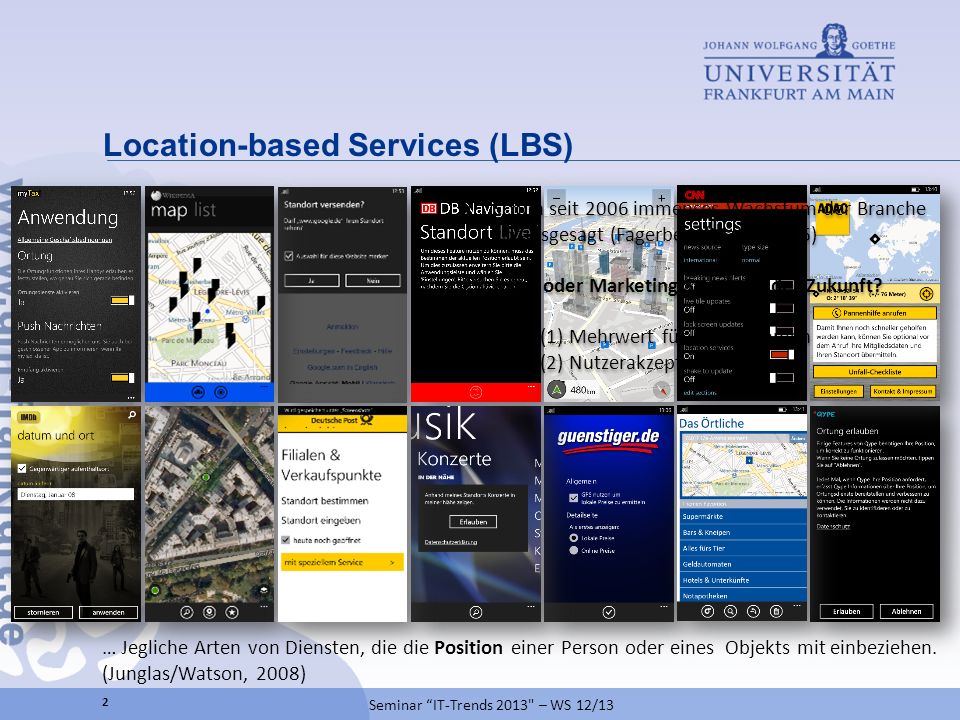Image resolution: width=960 pixels, height=720 pixels.
Task: Toggle myTaxi Push Nachrichten switch
Action: click(122, 378)
